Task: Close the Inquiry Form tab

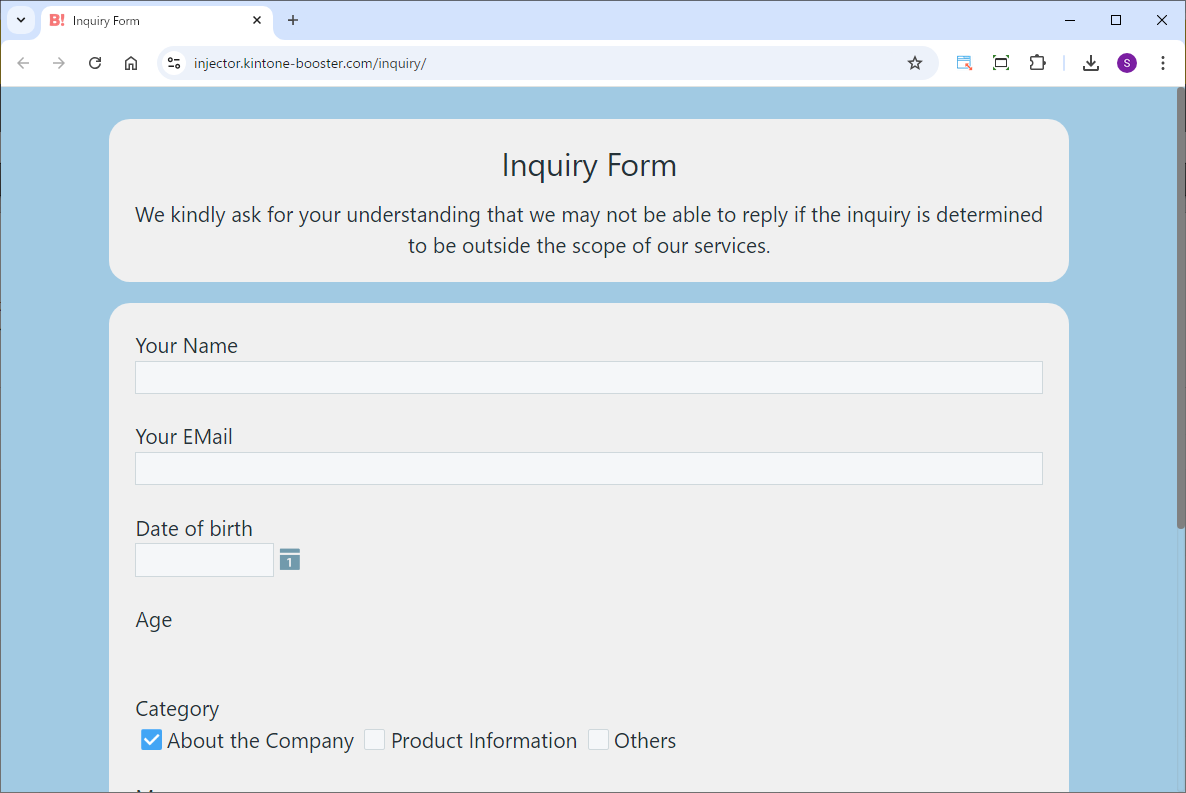Action: [257, 20]
